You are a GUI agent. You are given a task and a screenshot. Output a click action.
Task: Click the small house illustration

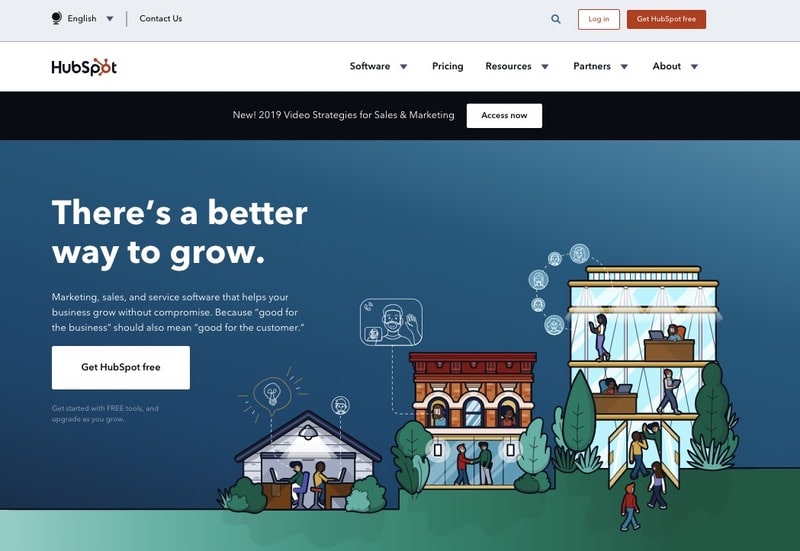pos(308,460)
